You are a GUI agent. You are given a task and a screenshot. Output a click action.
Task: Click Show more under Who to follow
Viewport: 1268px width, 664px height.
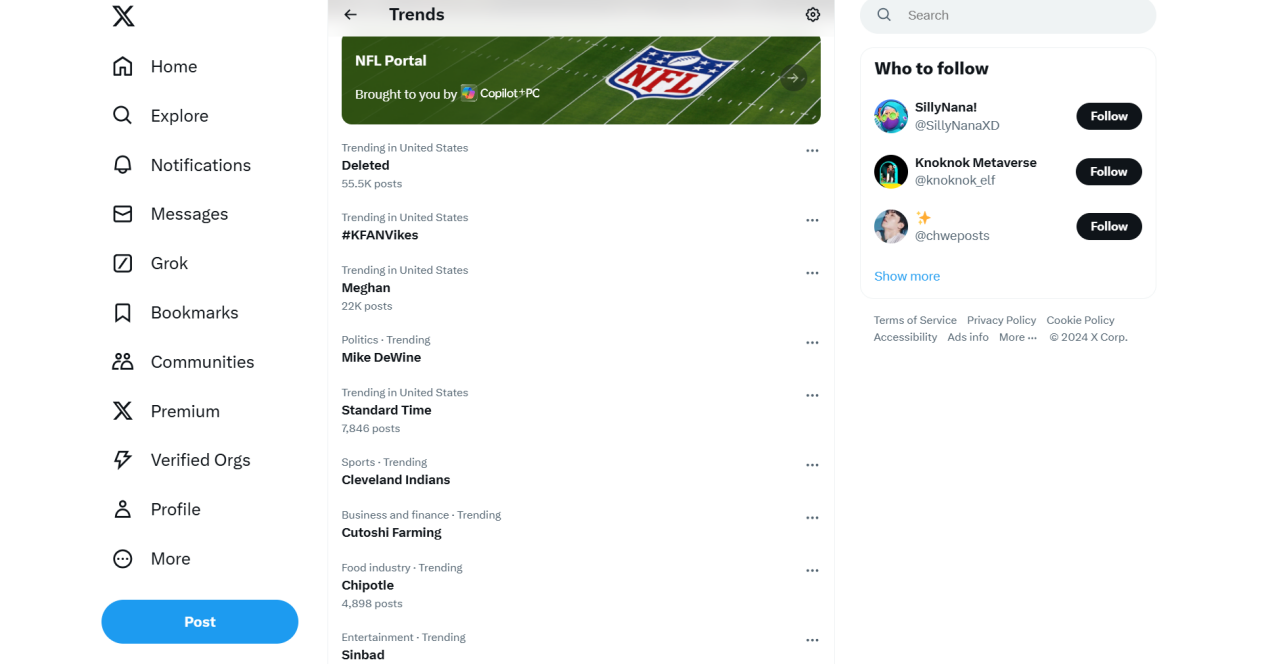pyautogui.click(x=907, y=277)
